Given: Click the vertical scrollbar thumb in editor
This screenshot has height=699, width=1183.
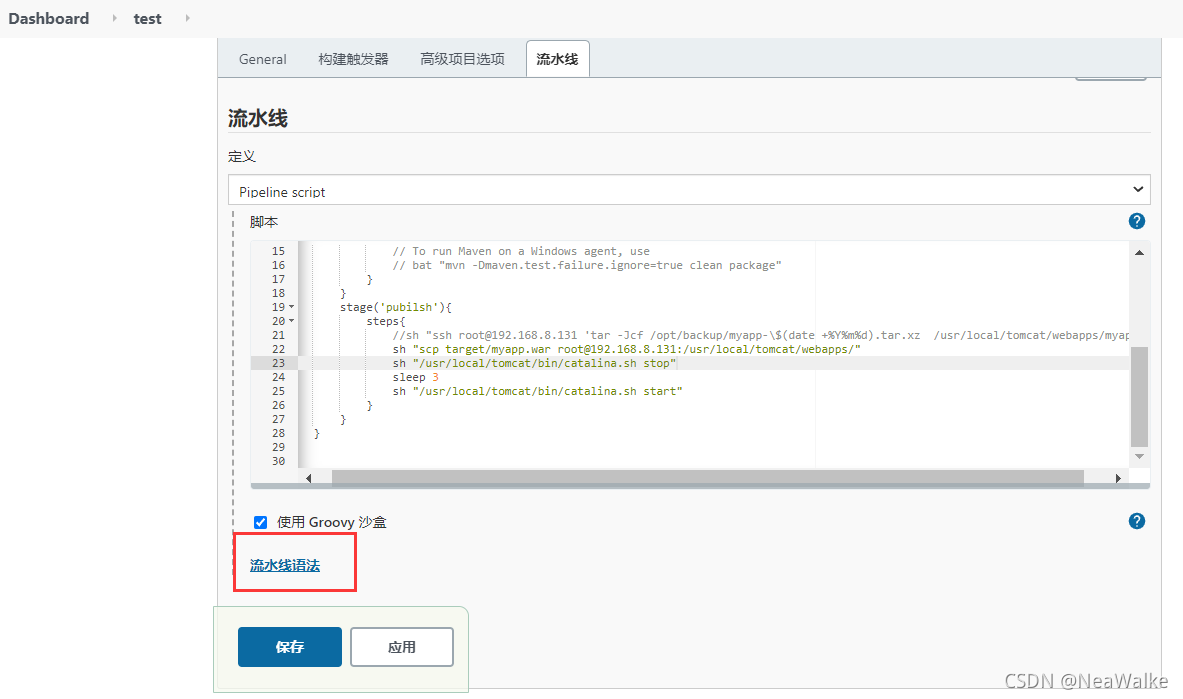Looking at the screenshot, I should coord(1139,397).
